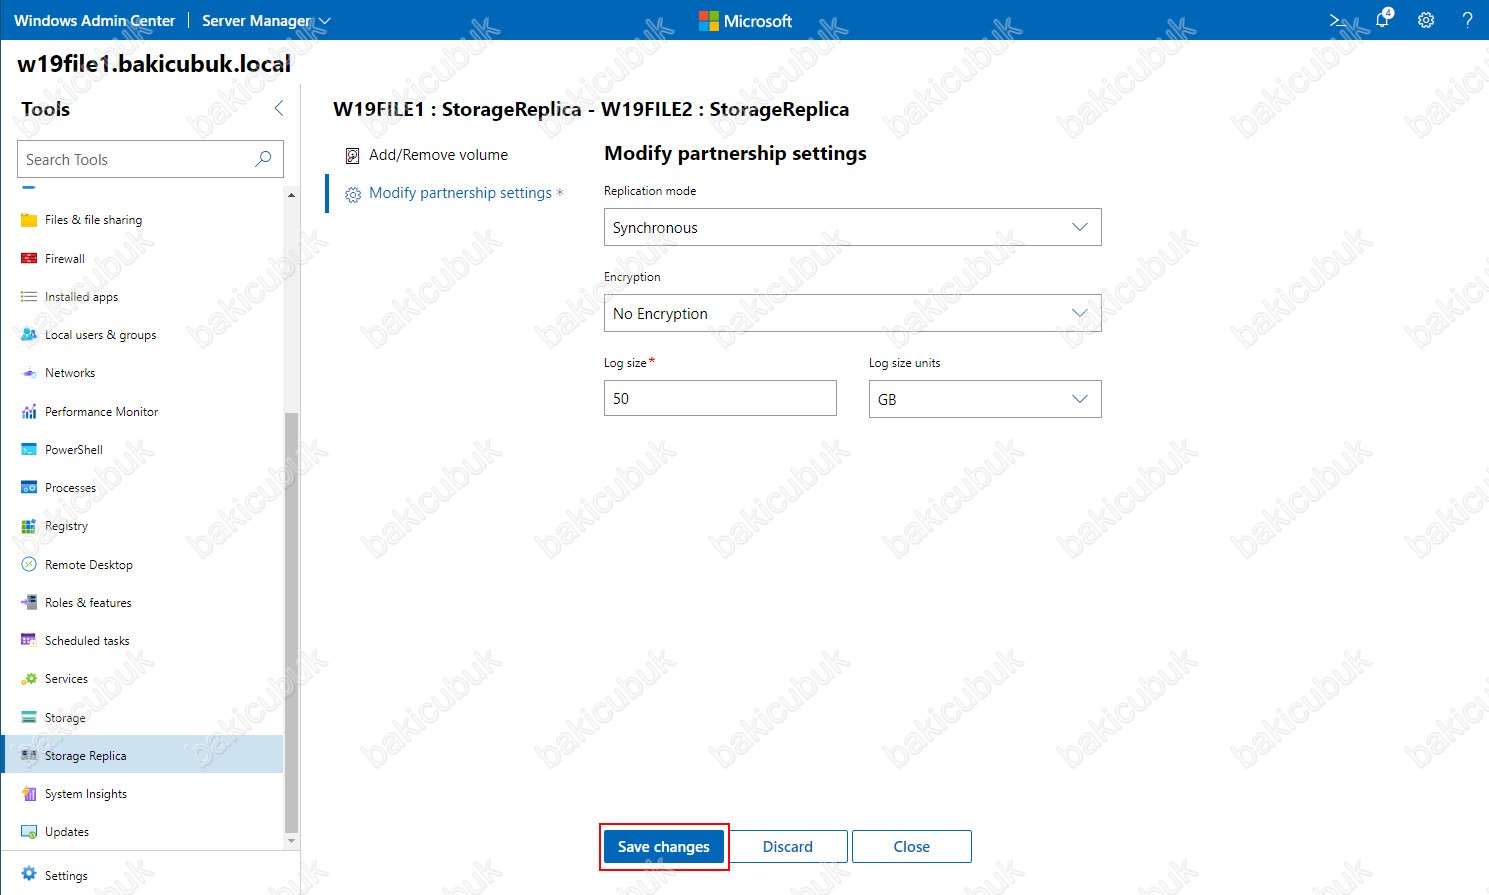Image resolution: width=1489 pixels, height=895 pixels.
Task: Click the Updates icon
Action: click(29, 832)
